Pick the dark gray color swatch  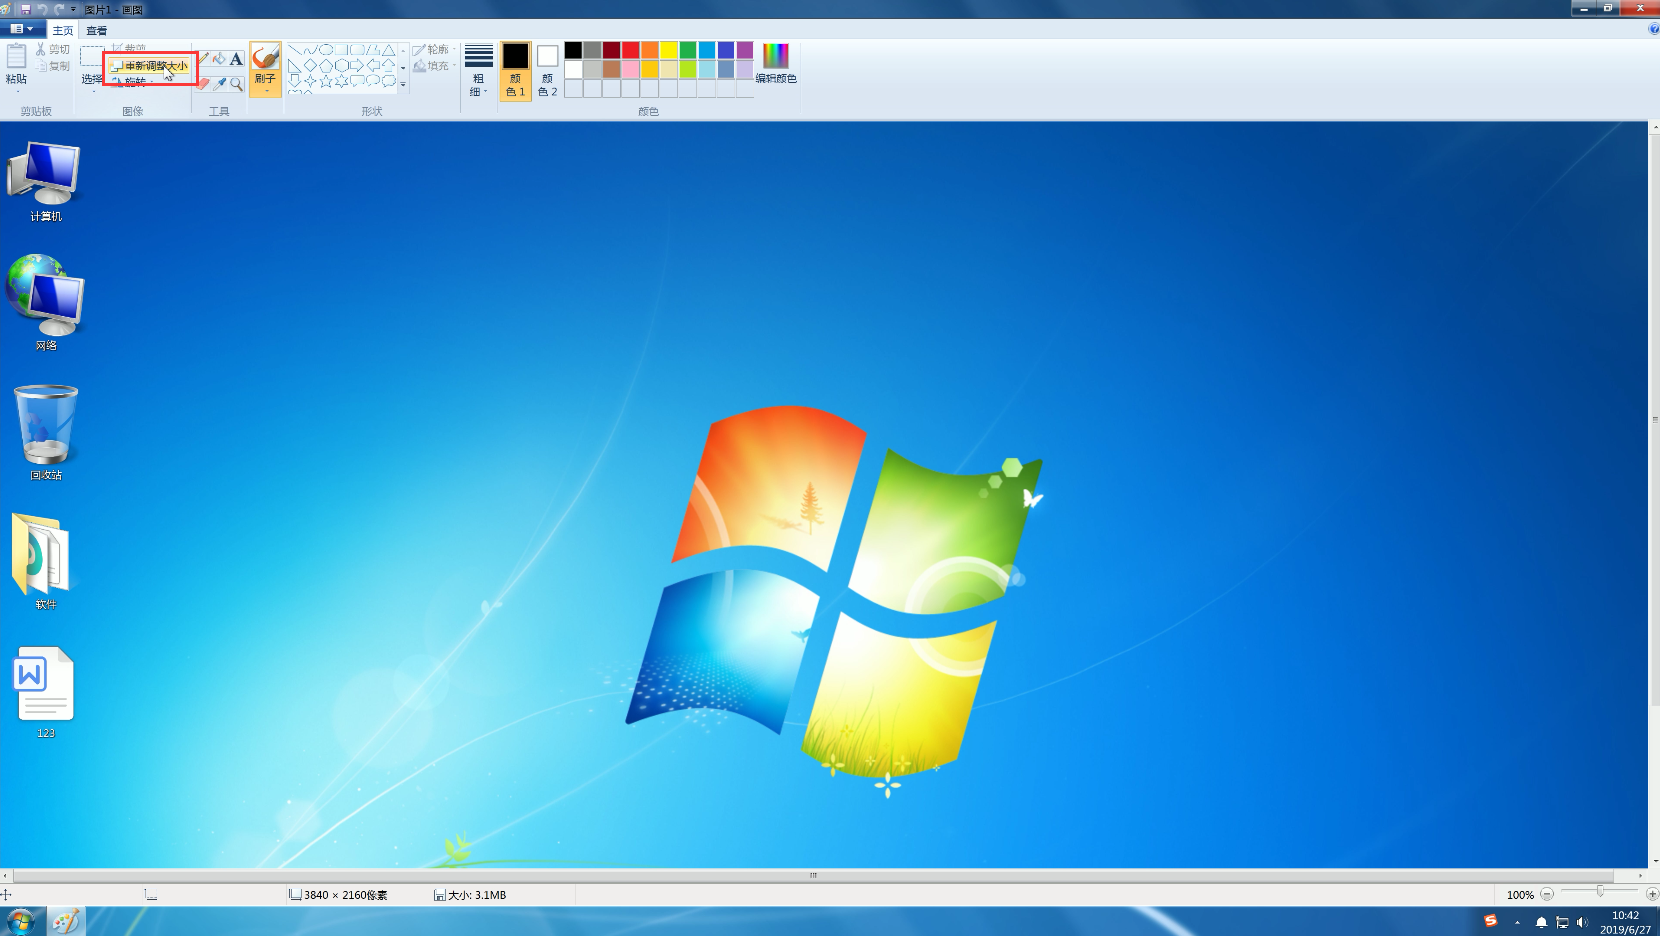click(592, 50)
